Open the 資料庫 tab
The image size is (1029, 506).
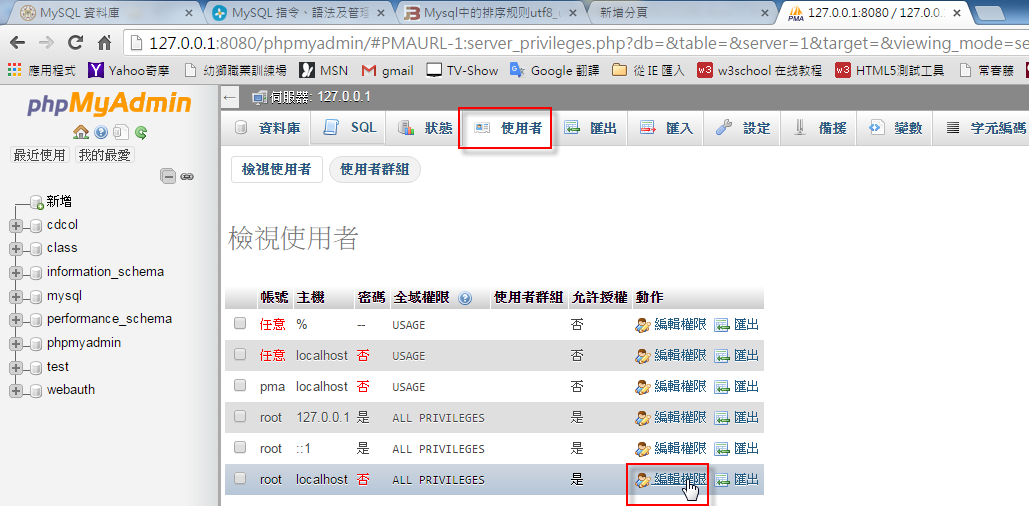tap(267, 128)
